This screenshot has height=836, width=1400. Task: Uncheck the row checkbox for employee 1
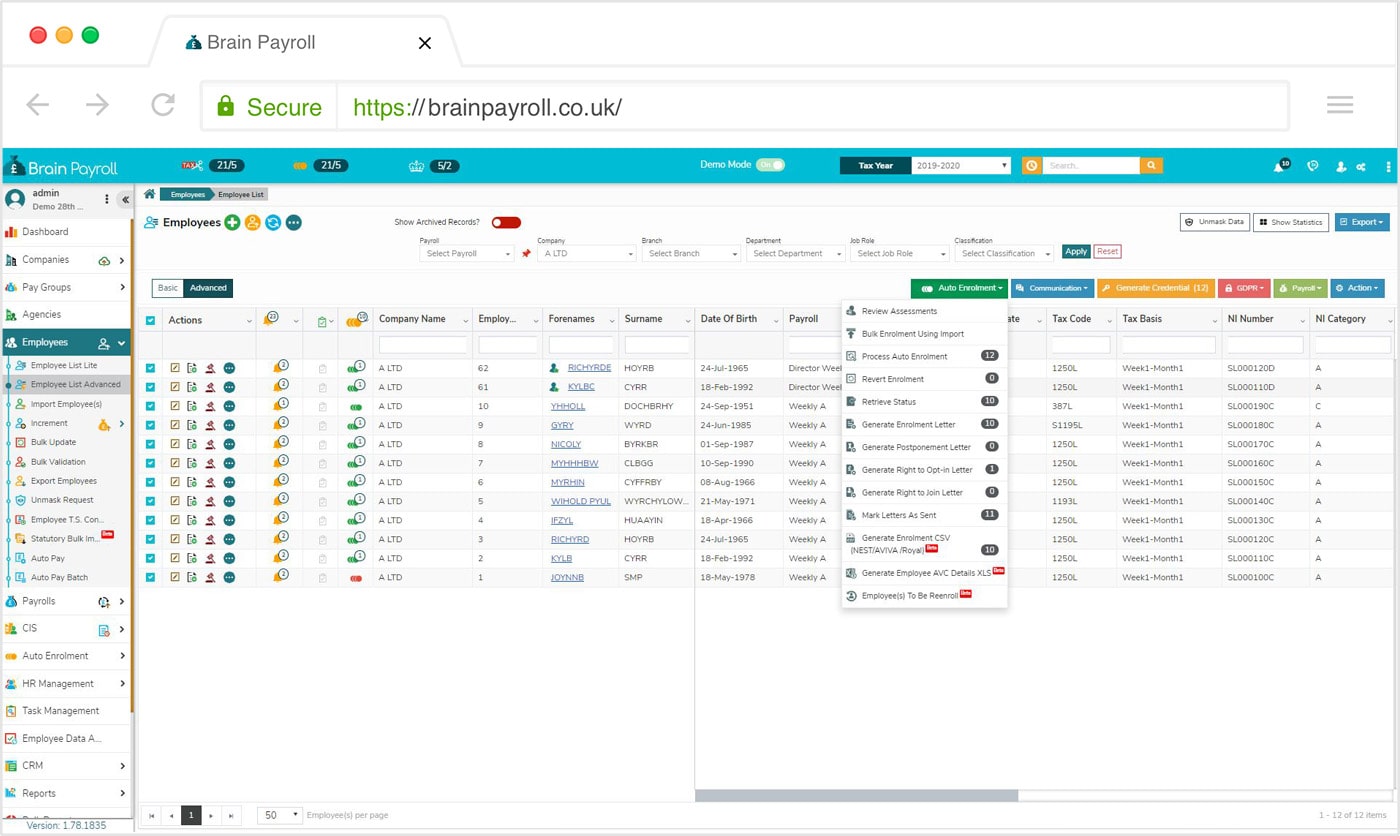pyautogui.click(x=151, y=577)
